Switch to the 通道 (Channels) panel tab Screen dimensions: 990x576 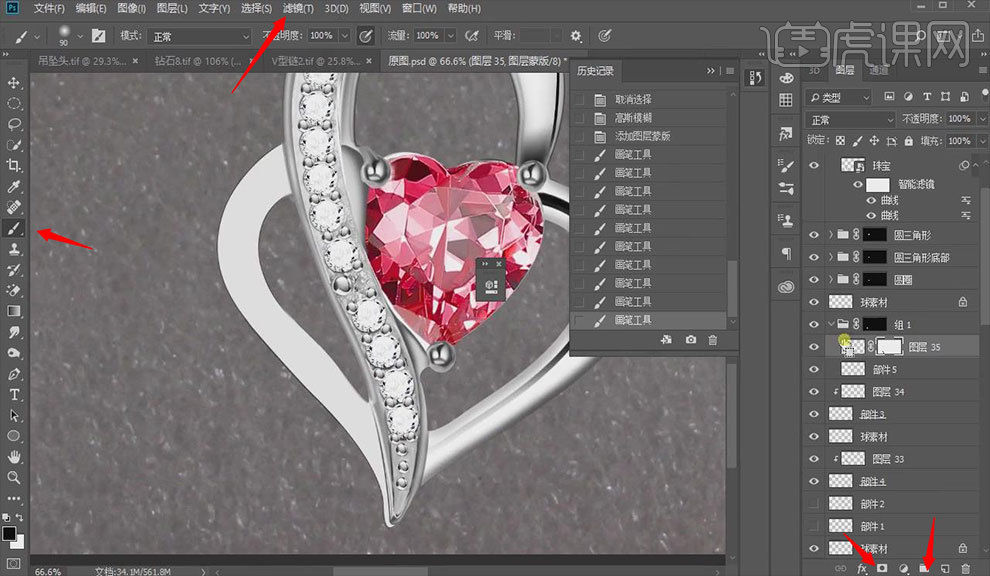click(878, 71)
